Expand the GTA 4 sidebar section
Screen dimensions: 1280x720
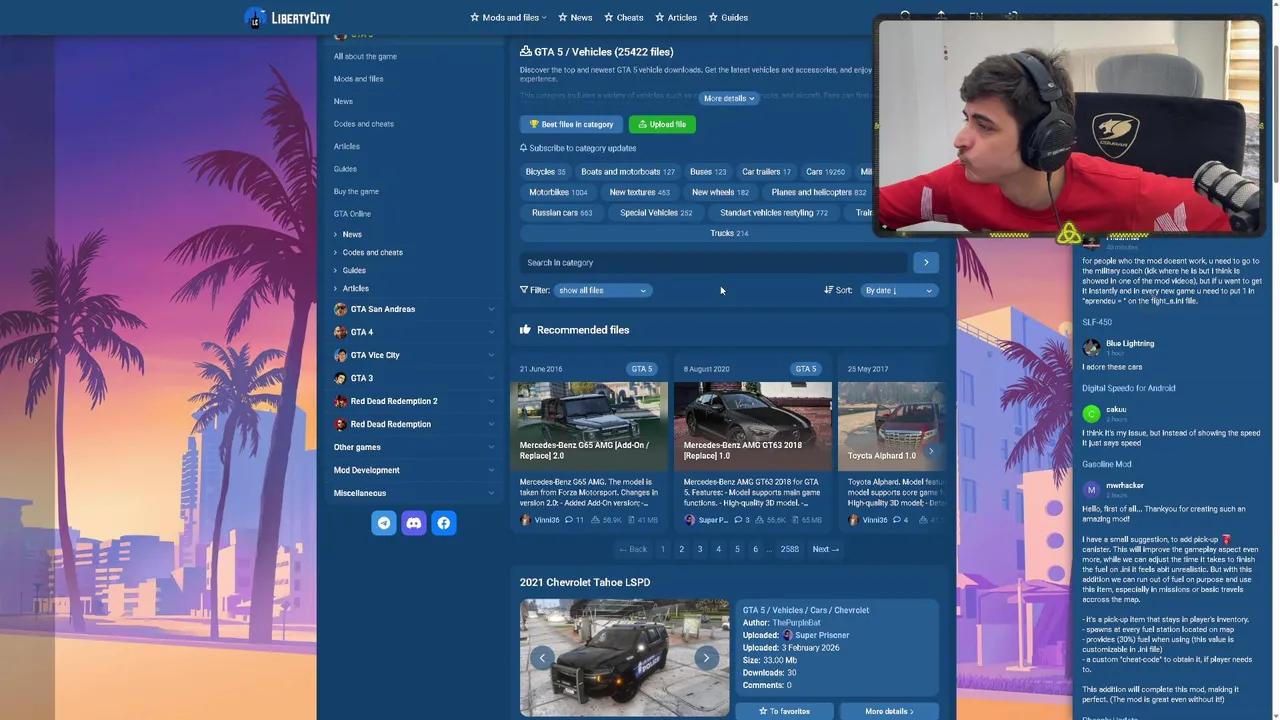(x=491, y=332)
